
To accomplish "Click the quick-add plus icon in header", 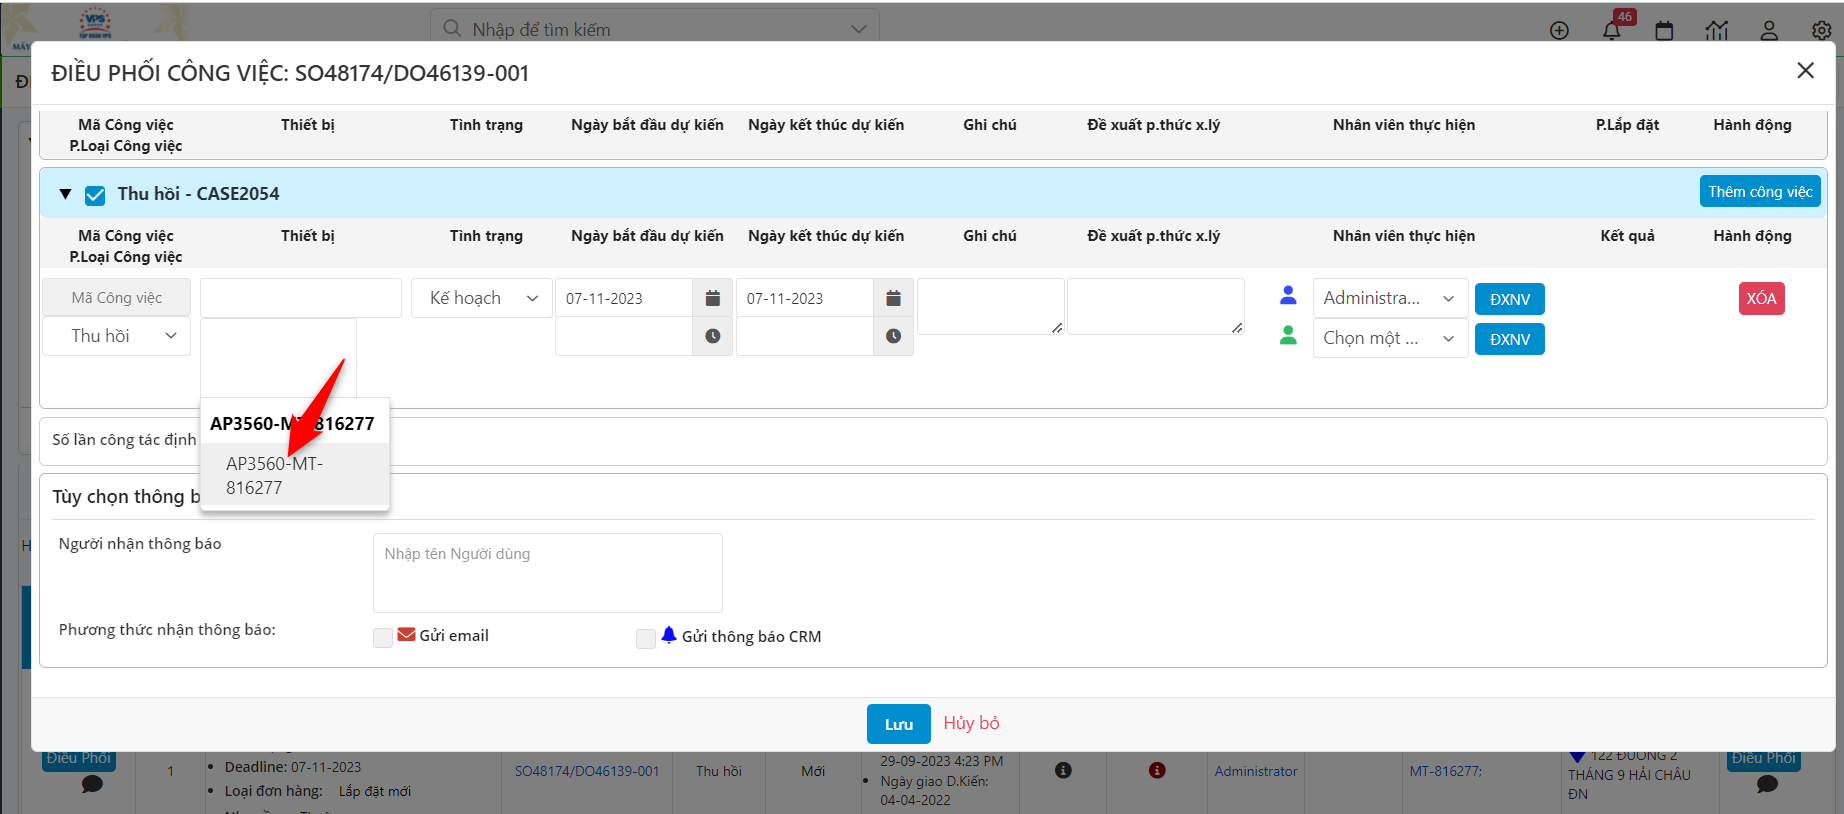I will tap(1559, 30).
